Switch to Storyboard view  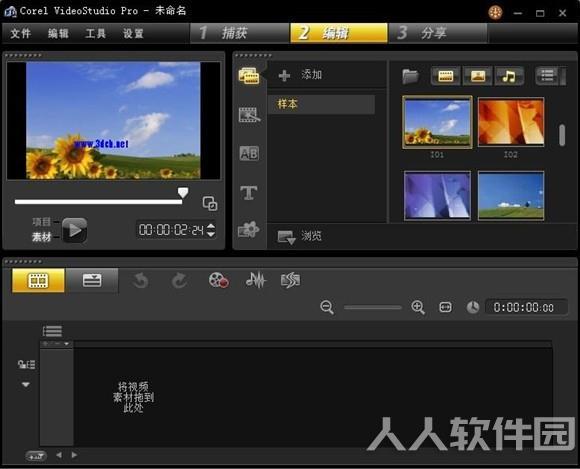click(38, 280)
